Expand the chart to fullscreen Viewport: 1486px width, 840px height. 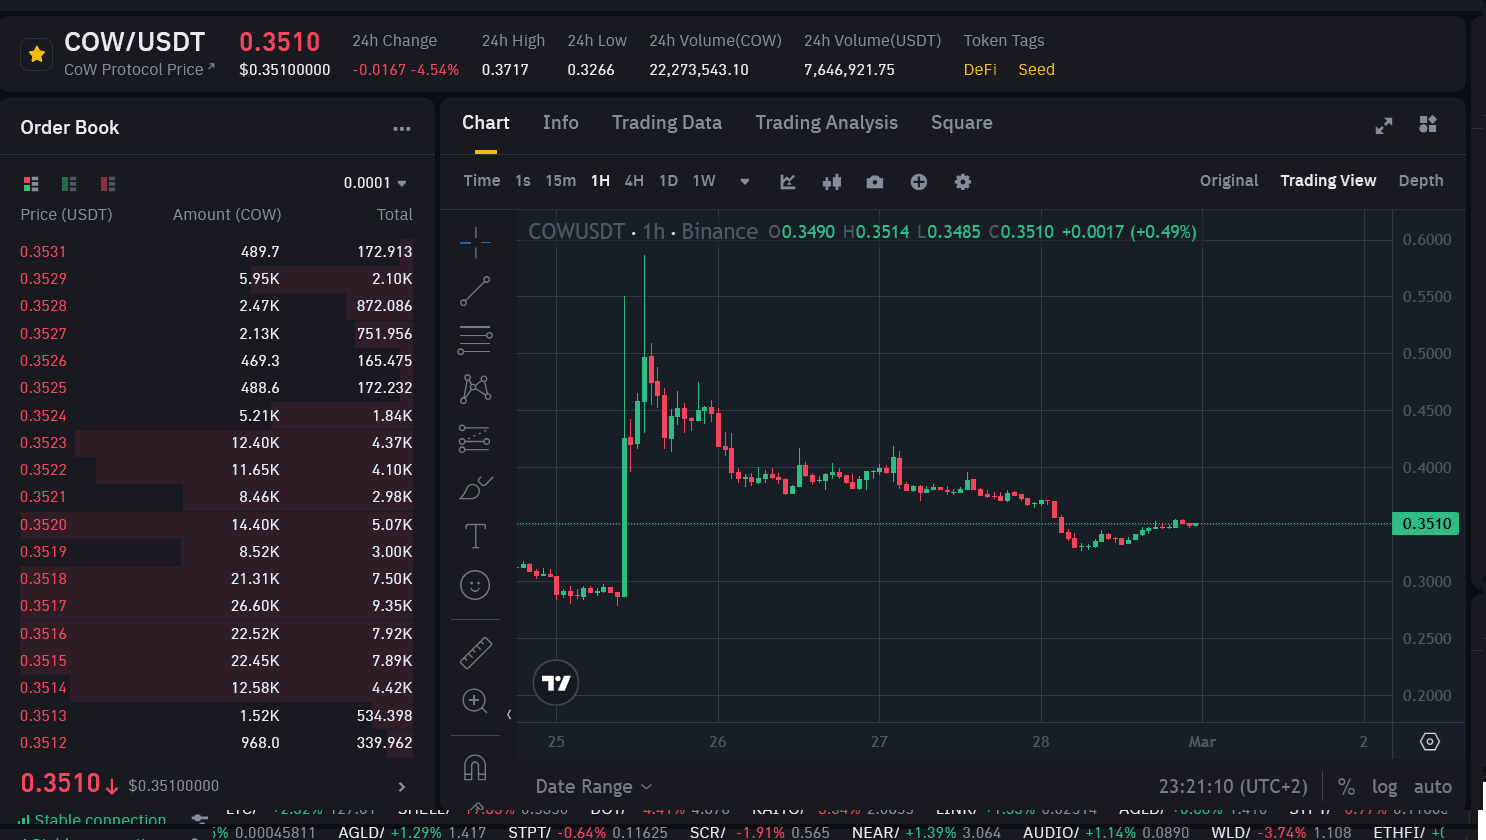click(1384, 125)
